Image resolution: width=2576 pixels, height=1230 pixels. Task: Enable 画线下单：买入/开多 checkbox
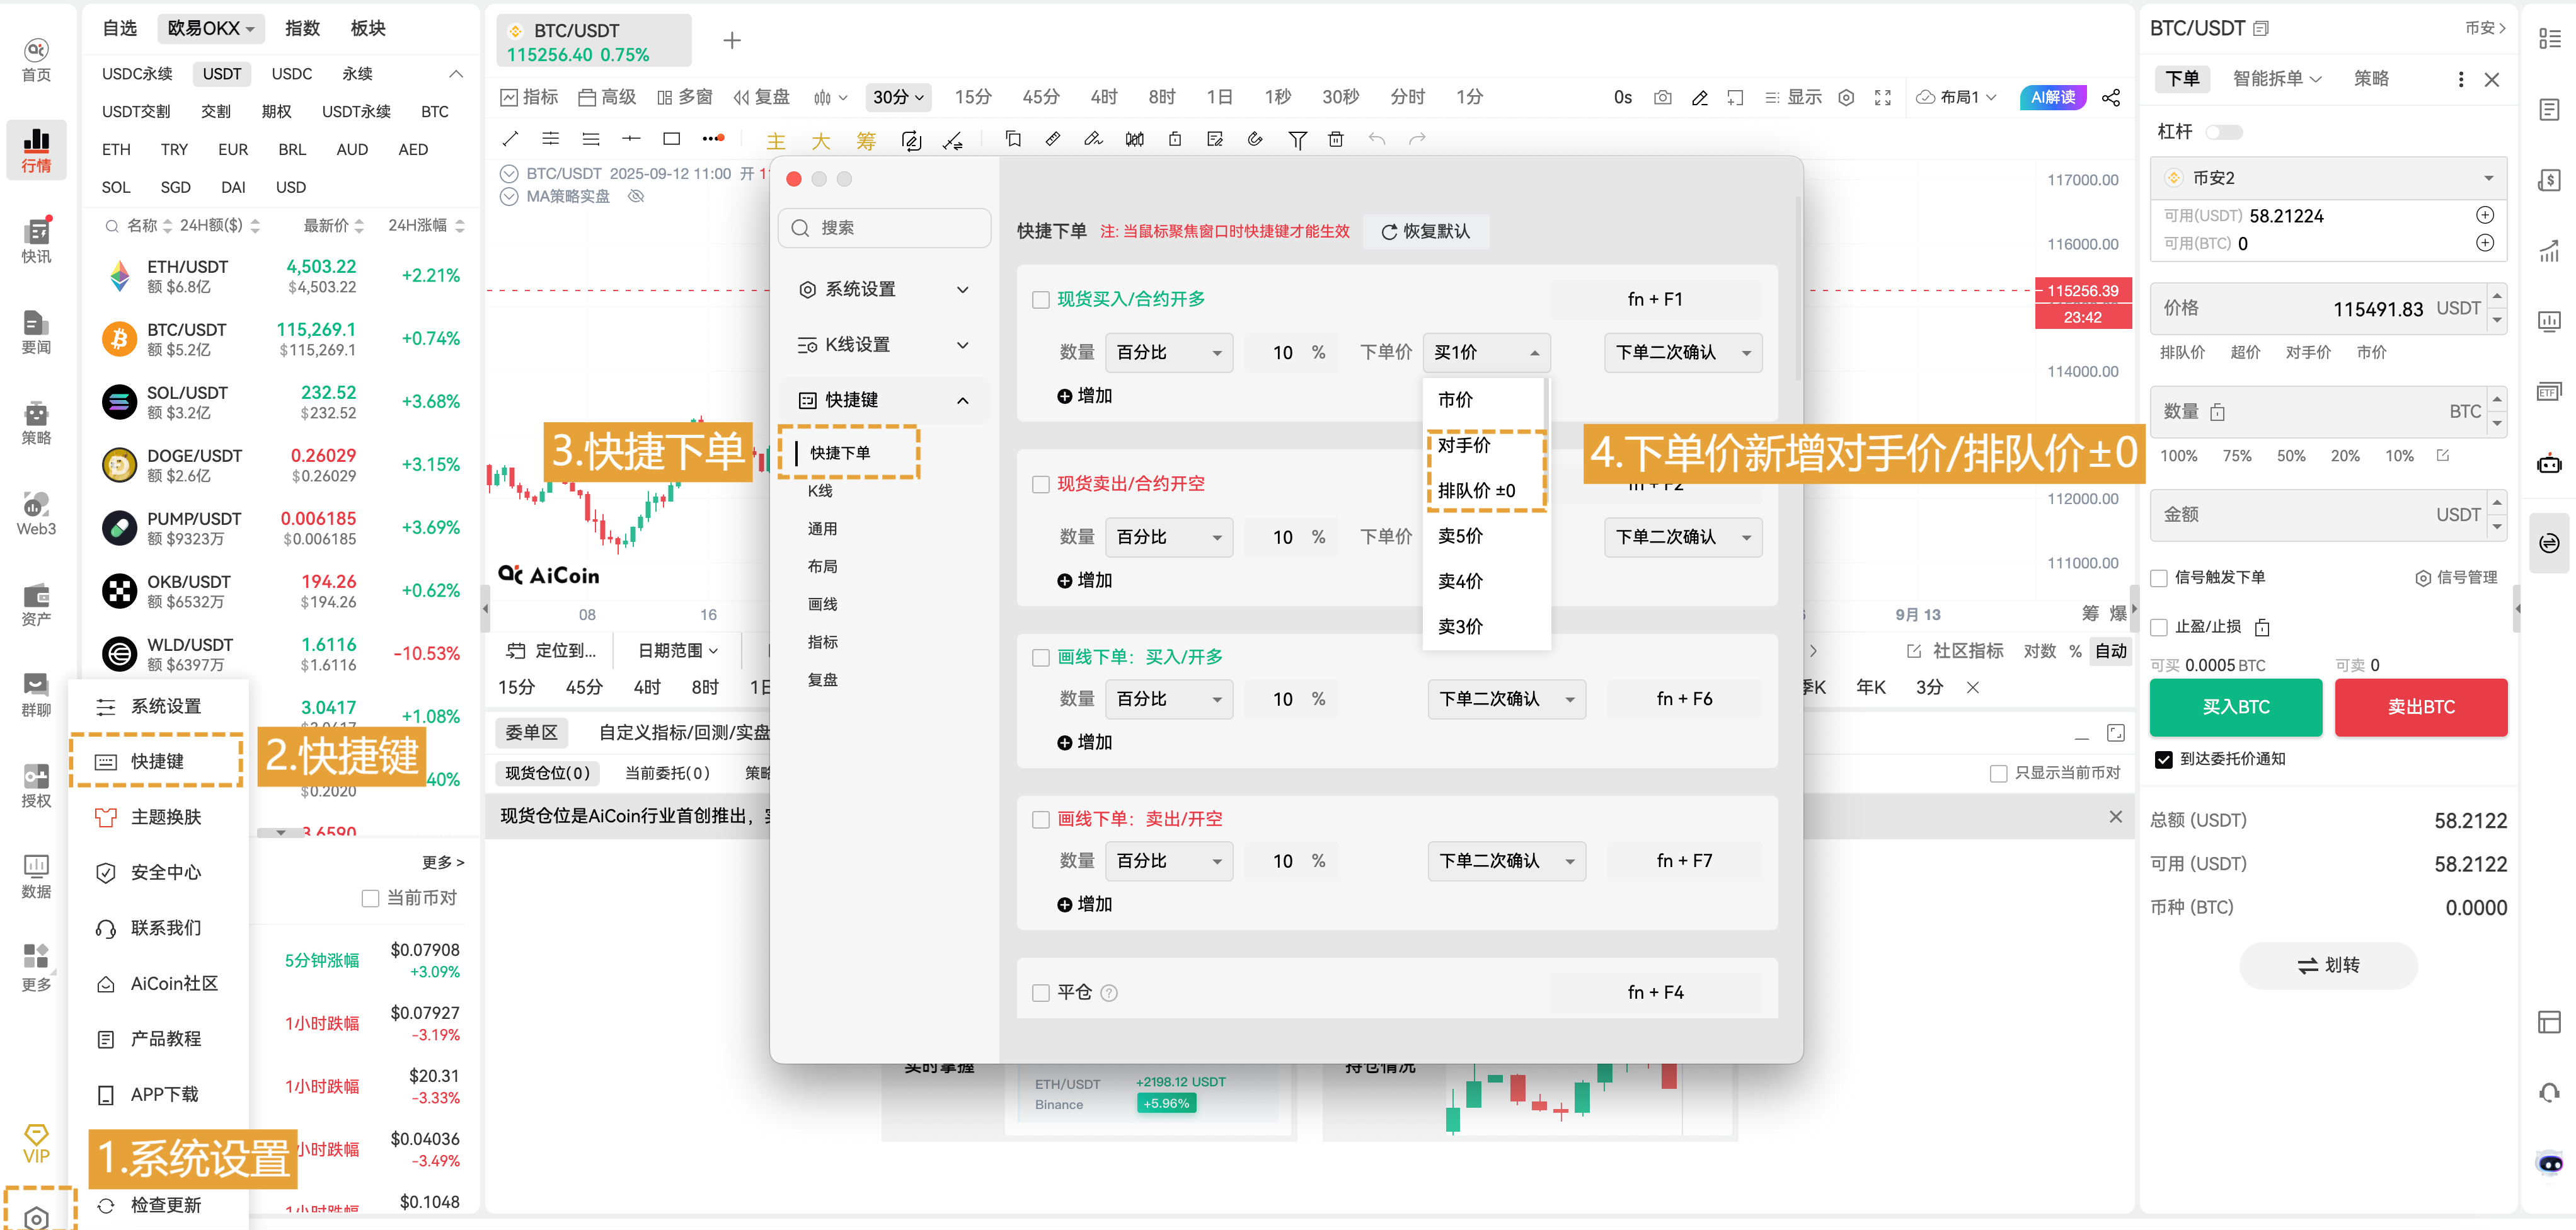point(1040,657)
